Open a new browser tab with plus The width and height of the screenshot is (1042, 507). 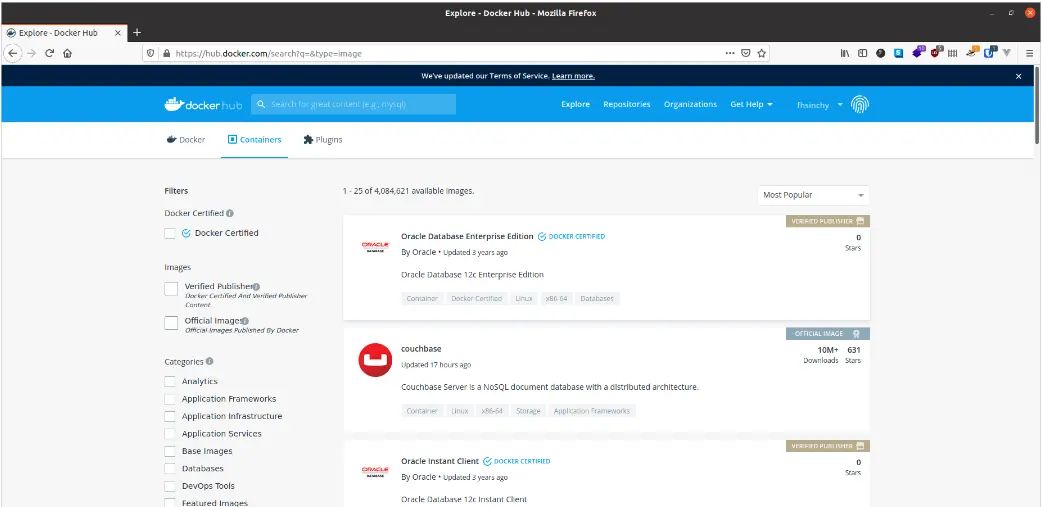(x=137, y=32)
